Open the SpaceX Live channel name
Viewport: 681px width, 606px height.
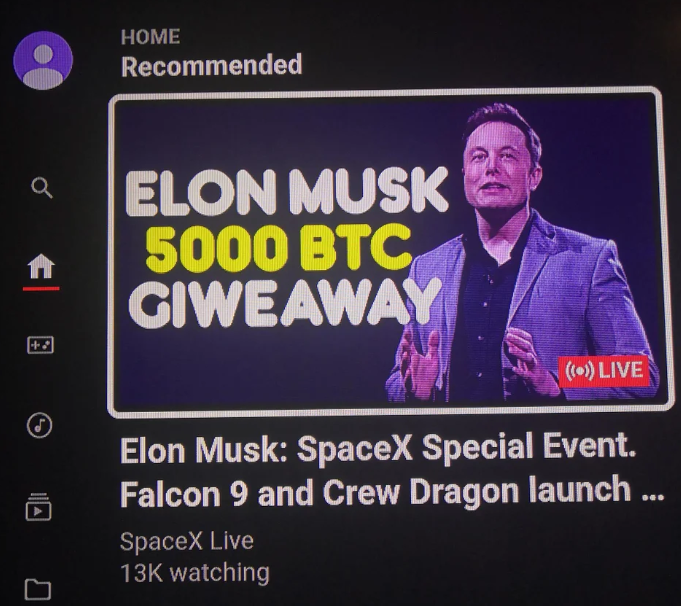(x=187, y=541)
